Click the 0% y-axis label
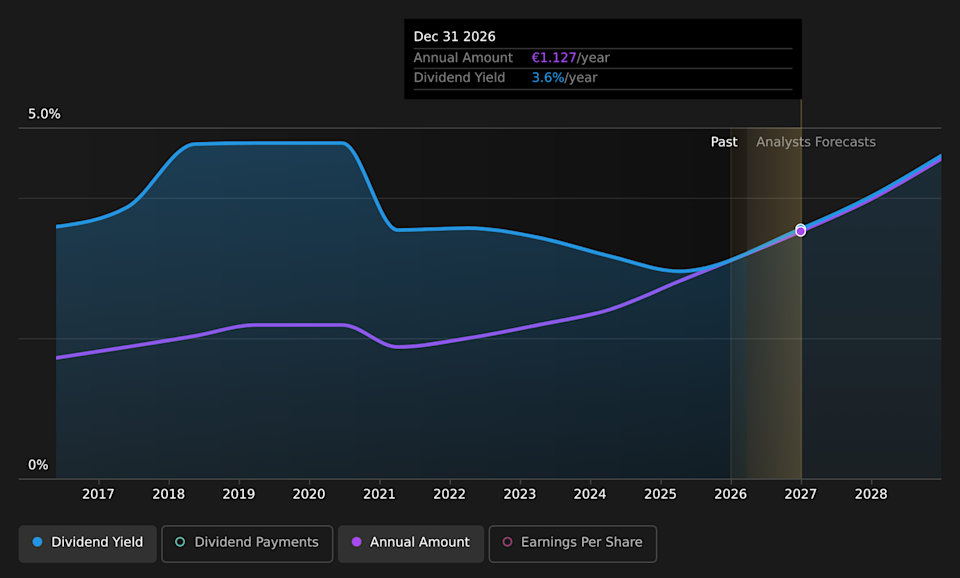 point(38,465)
